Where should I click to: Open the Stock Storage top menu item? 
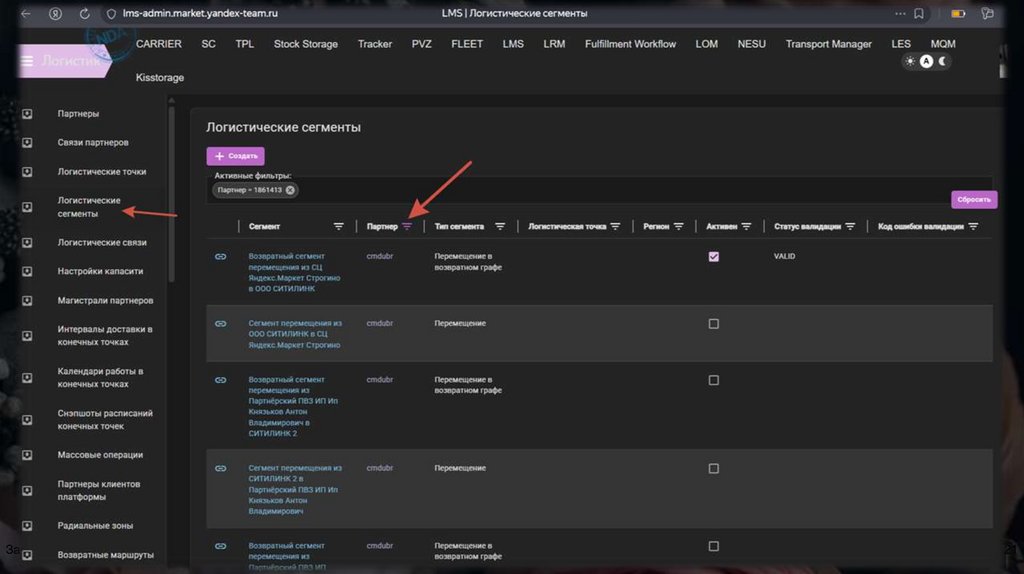pyautogui.click(x=305, y=44)
